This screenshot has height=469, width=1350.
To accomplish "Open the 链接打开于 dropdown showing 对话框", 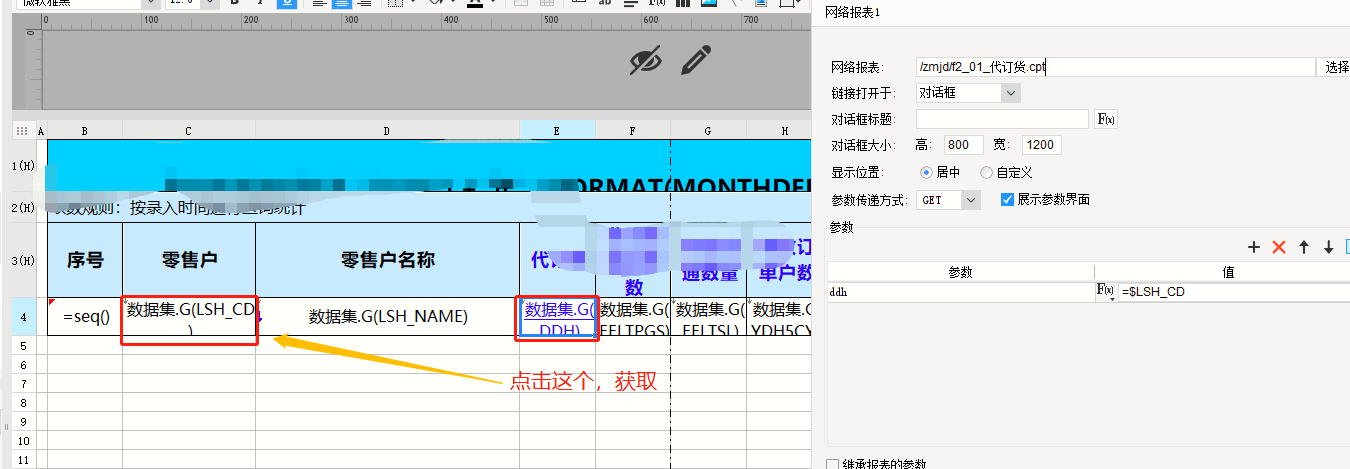I will coord(968,93).
